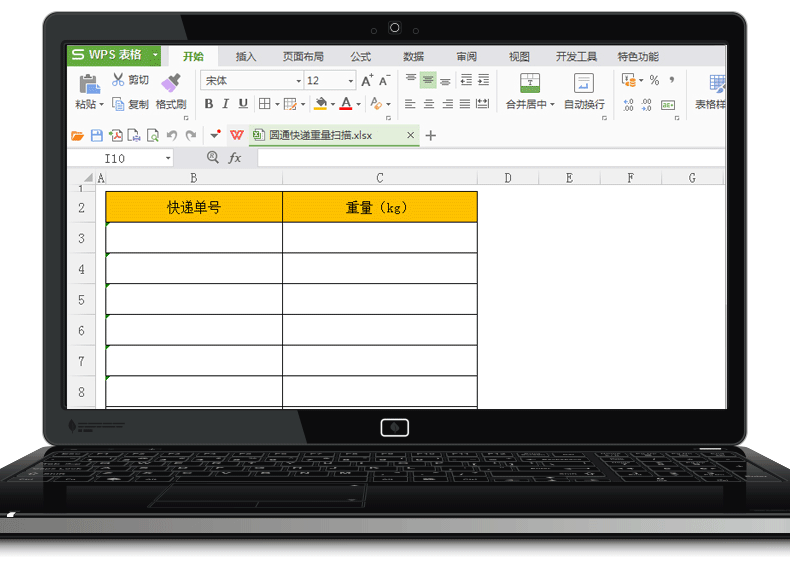Viewport: 790px width, 577px height.
Task: Open the fill color dropdown arrow
Action: pyautogui.click(x=333, y=104)
